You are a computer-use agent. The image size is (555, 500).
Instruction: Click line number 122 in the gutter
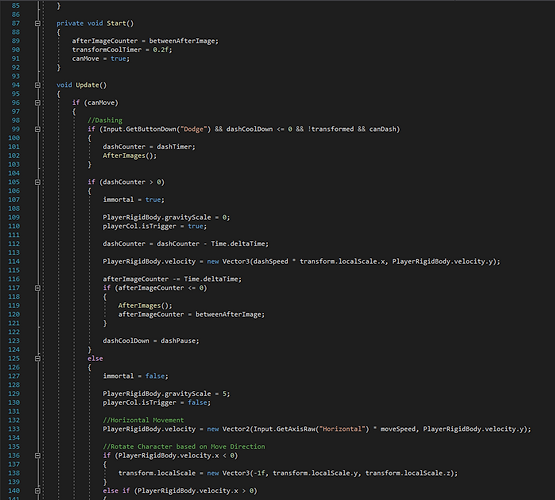[14, 332]
